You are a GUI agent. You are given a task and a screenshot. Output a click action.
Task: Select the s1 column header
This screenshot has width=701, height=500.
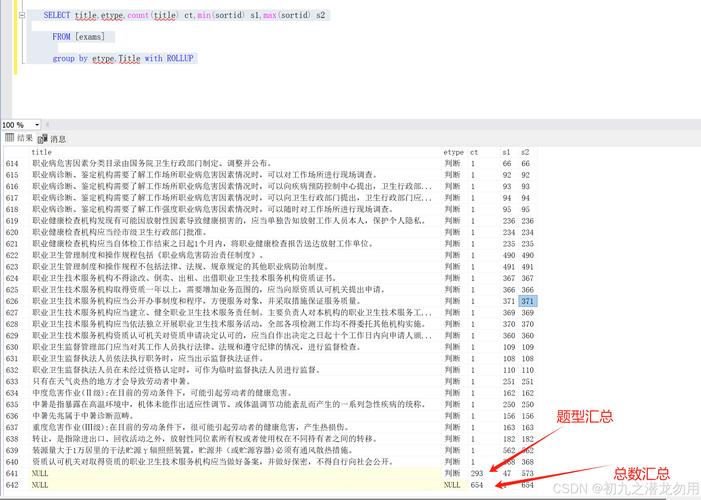[x=506, y=152]
